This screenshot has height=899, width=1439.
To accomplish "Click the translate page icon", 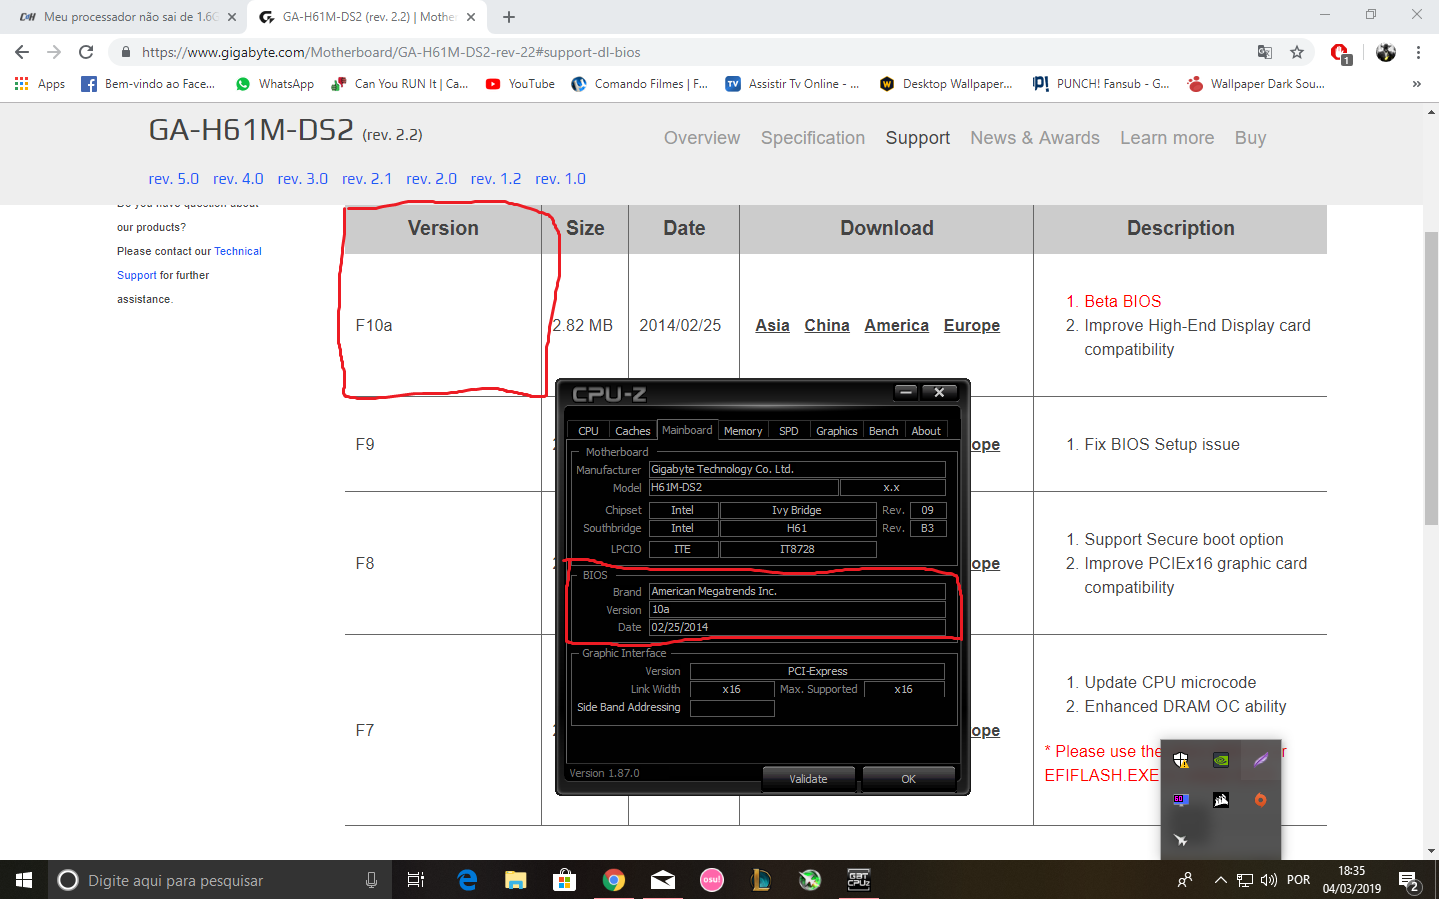I will tap(1265, 52).
